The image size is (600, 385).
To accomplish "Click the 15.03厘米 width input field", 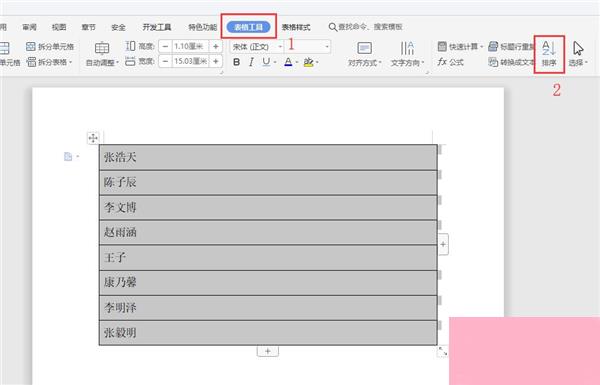I will point(190,61).
